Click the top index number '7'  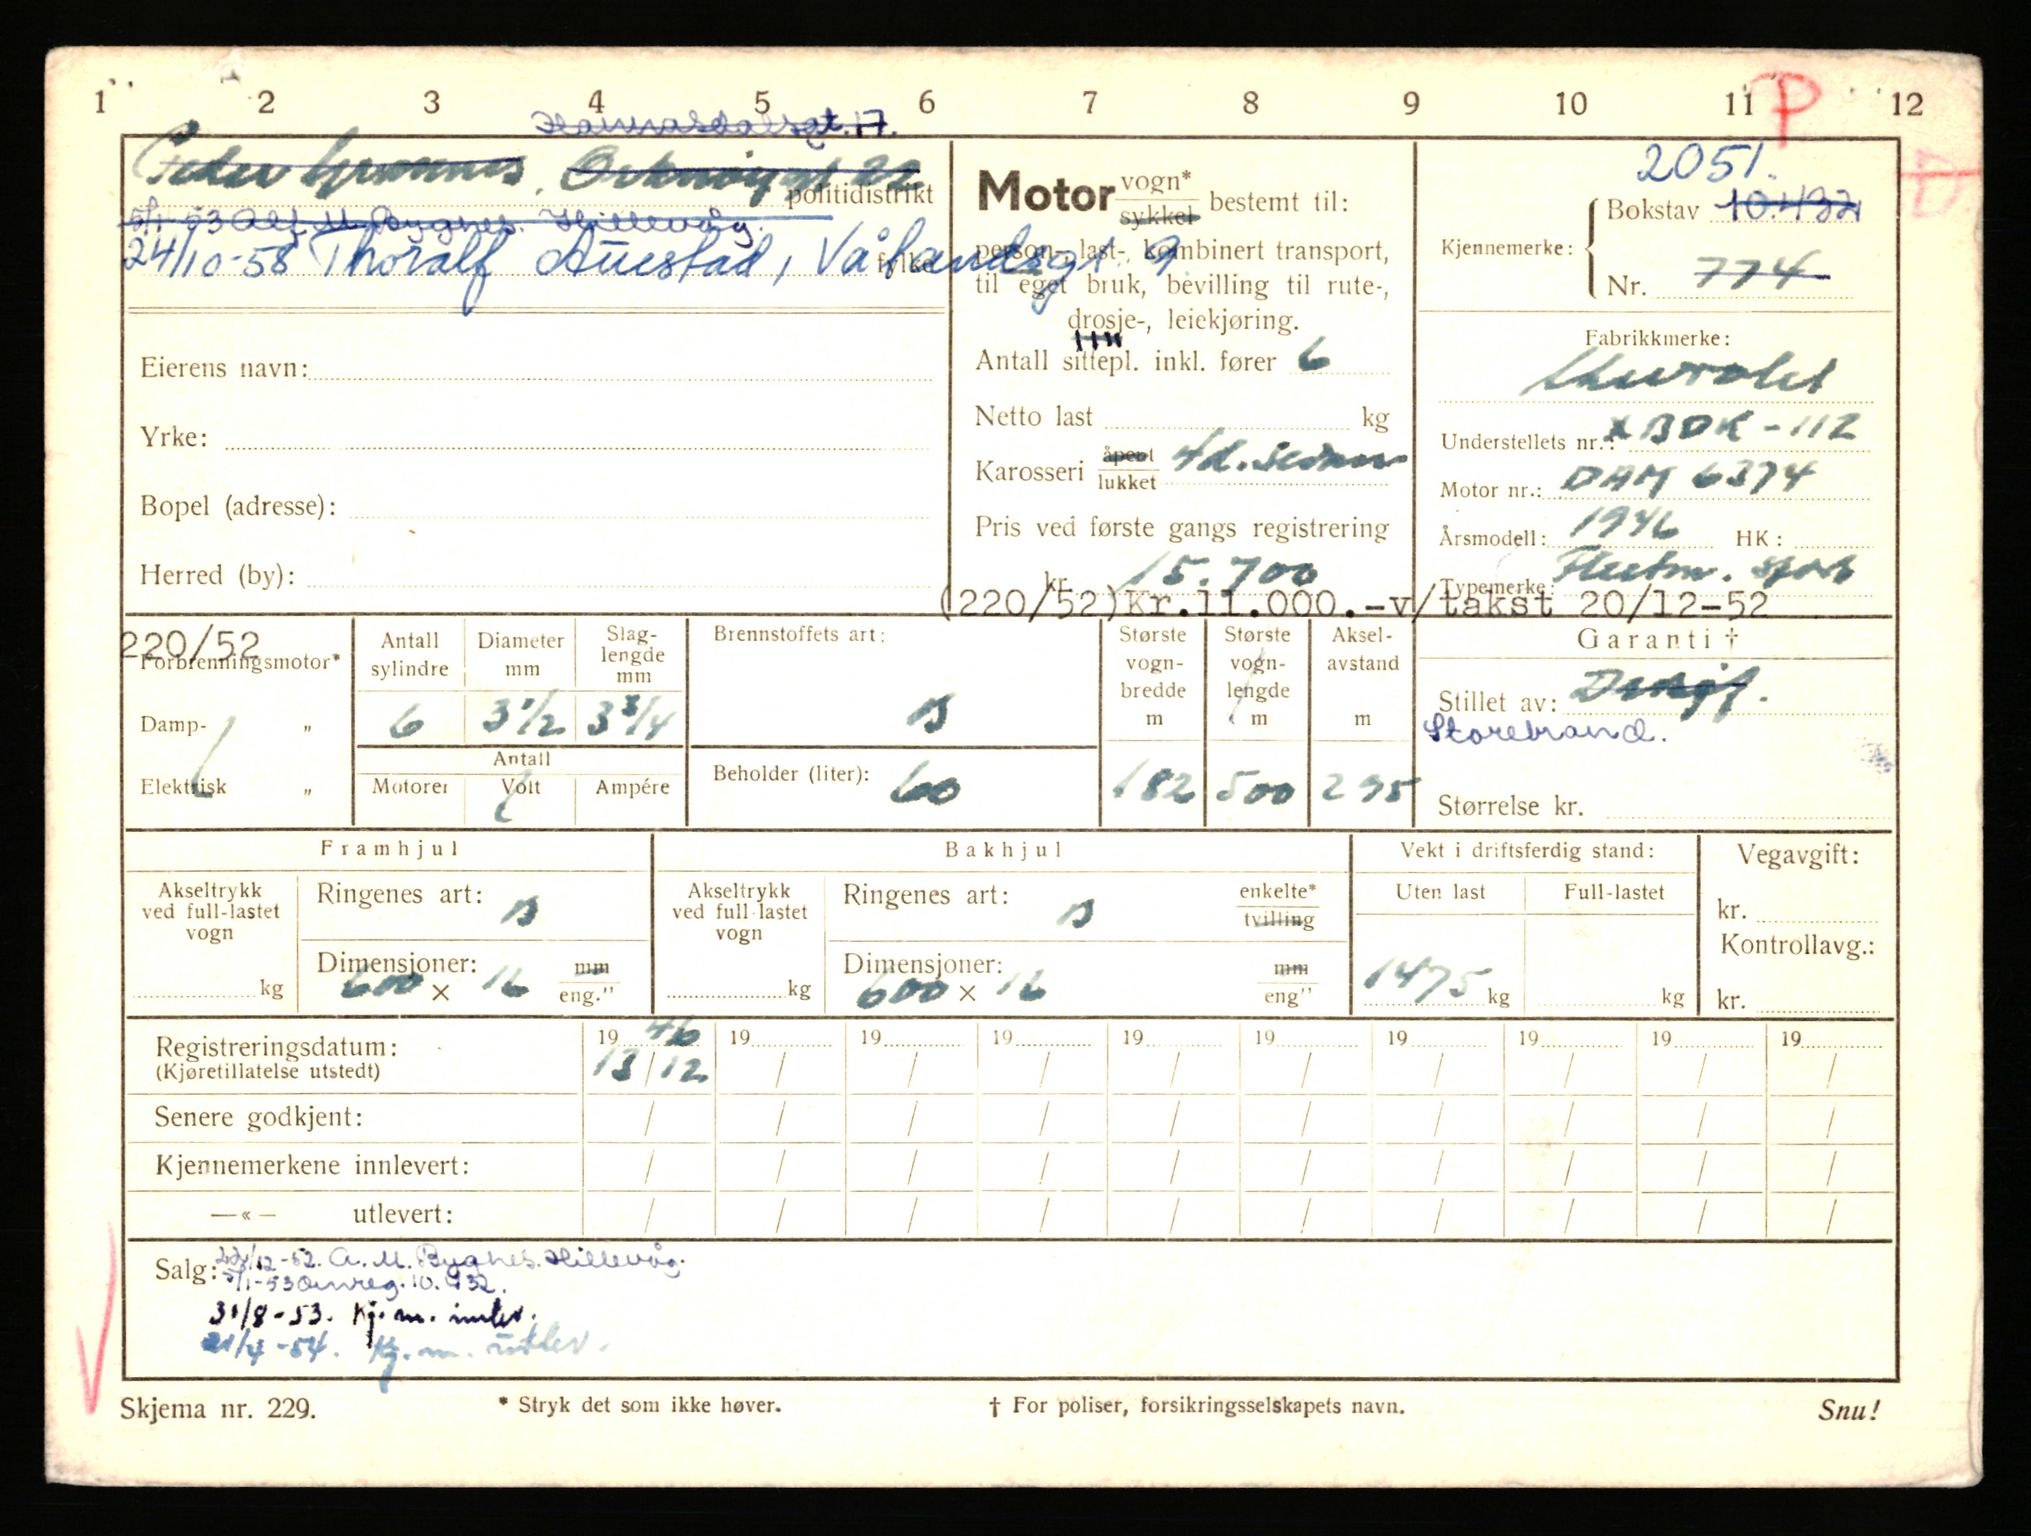pos(1090,102)
